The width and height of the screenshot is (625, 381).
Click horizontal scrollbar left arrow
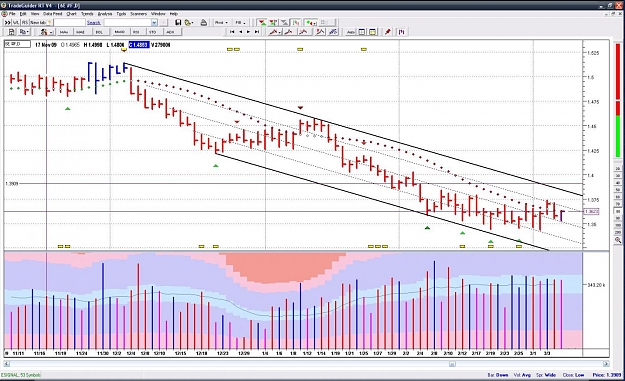click(x=7, y=363)
